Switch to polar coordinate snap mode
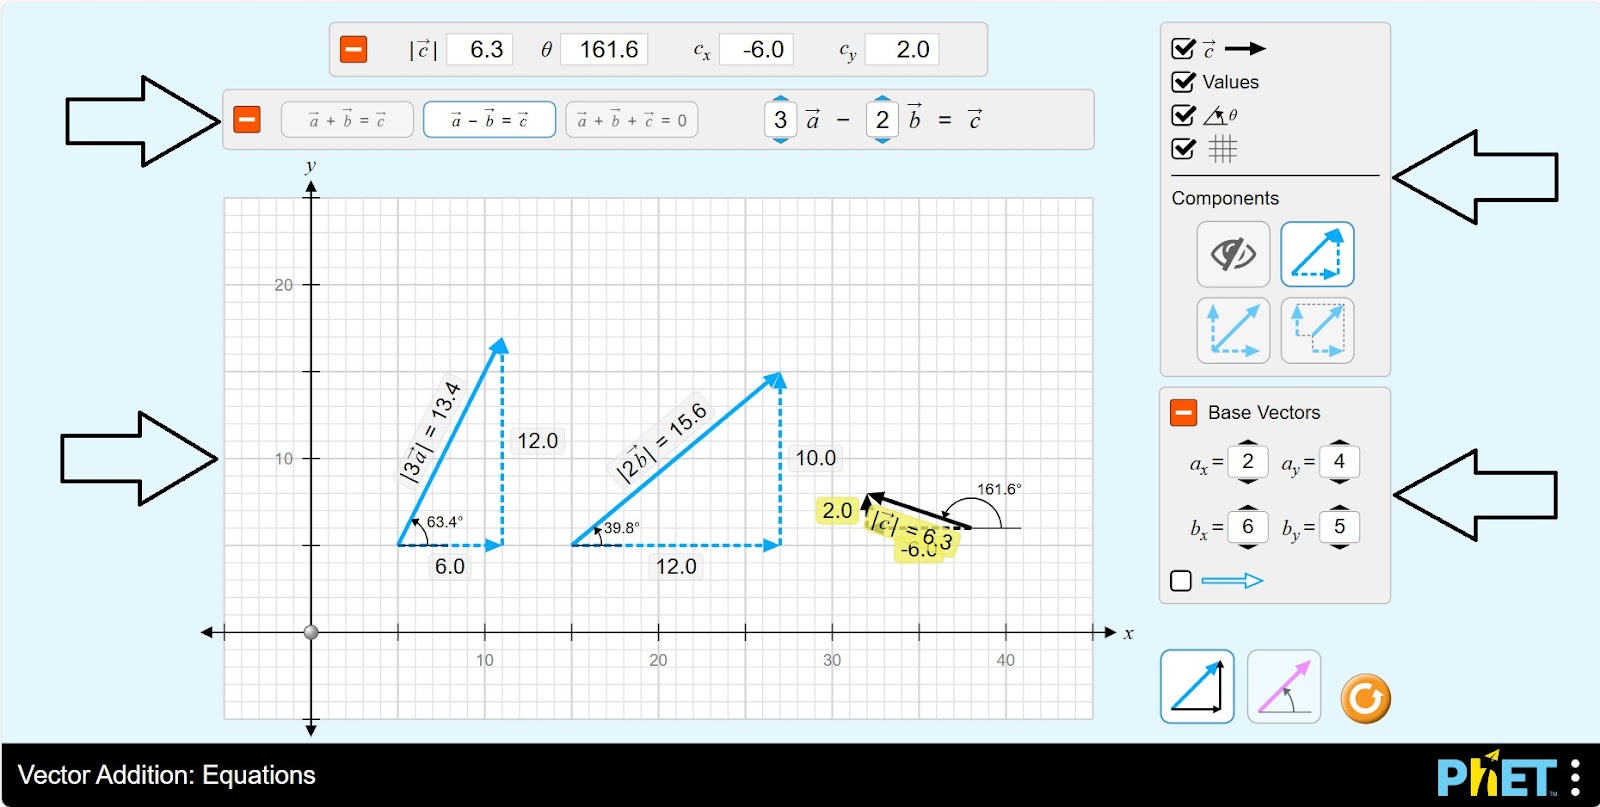The width and height of the screenshot is (1600, 807). click(1284, 687)
